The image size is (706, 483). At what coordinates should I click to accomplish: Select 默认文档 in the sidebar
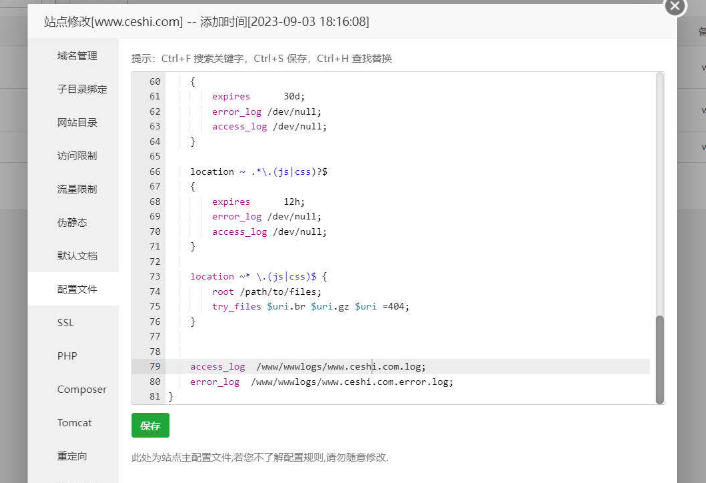[77, 256]
